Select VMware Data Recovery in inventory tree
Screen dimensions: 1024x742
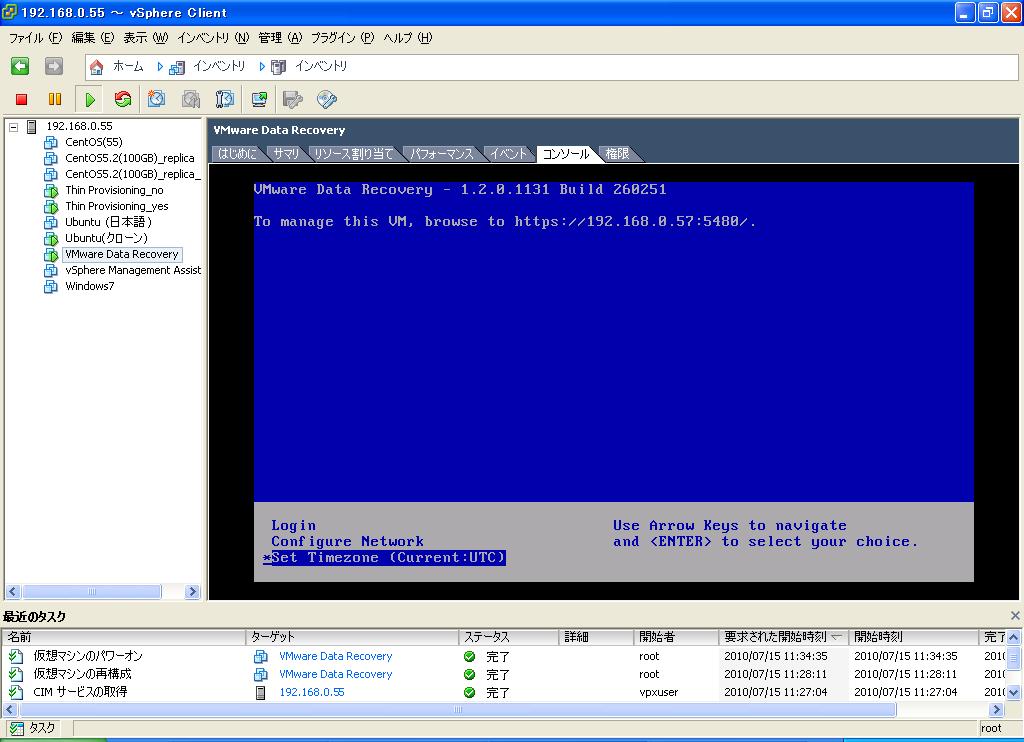(122, 254)
